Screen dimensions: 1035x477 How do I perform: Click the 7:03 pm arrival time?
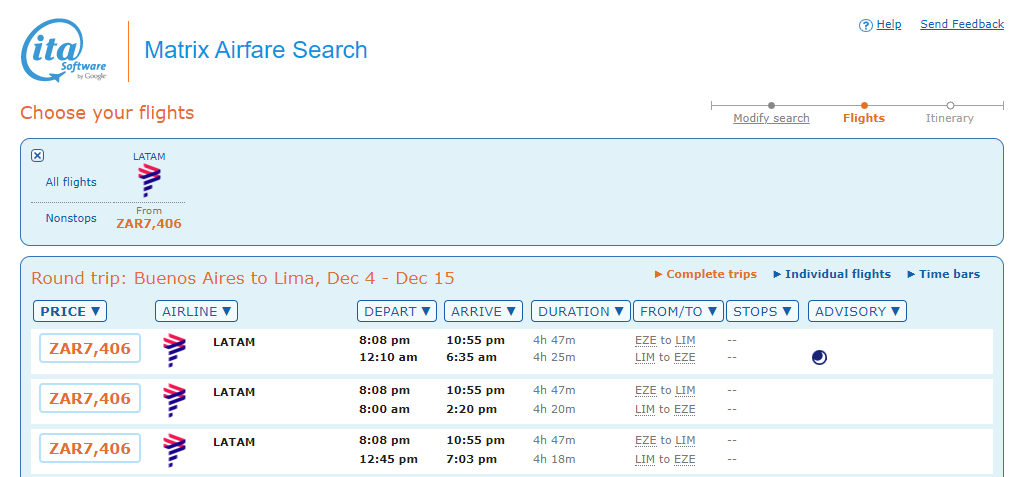(472, 459)
